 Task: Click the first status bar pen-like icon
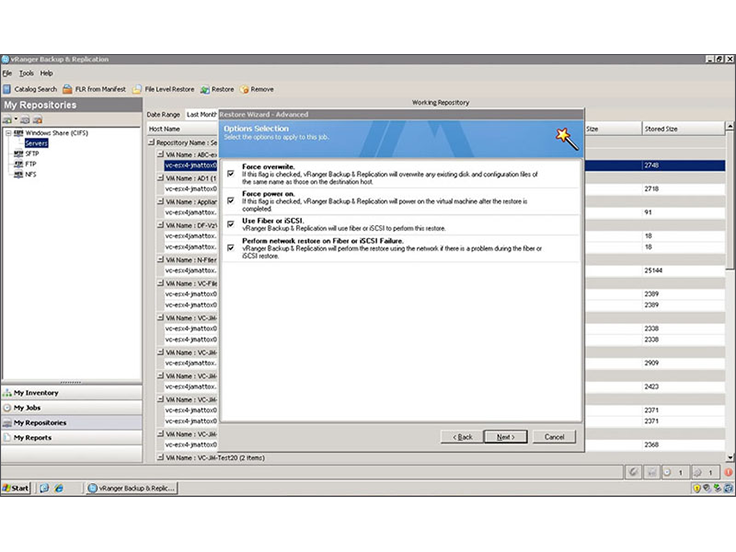(633, 472)
